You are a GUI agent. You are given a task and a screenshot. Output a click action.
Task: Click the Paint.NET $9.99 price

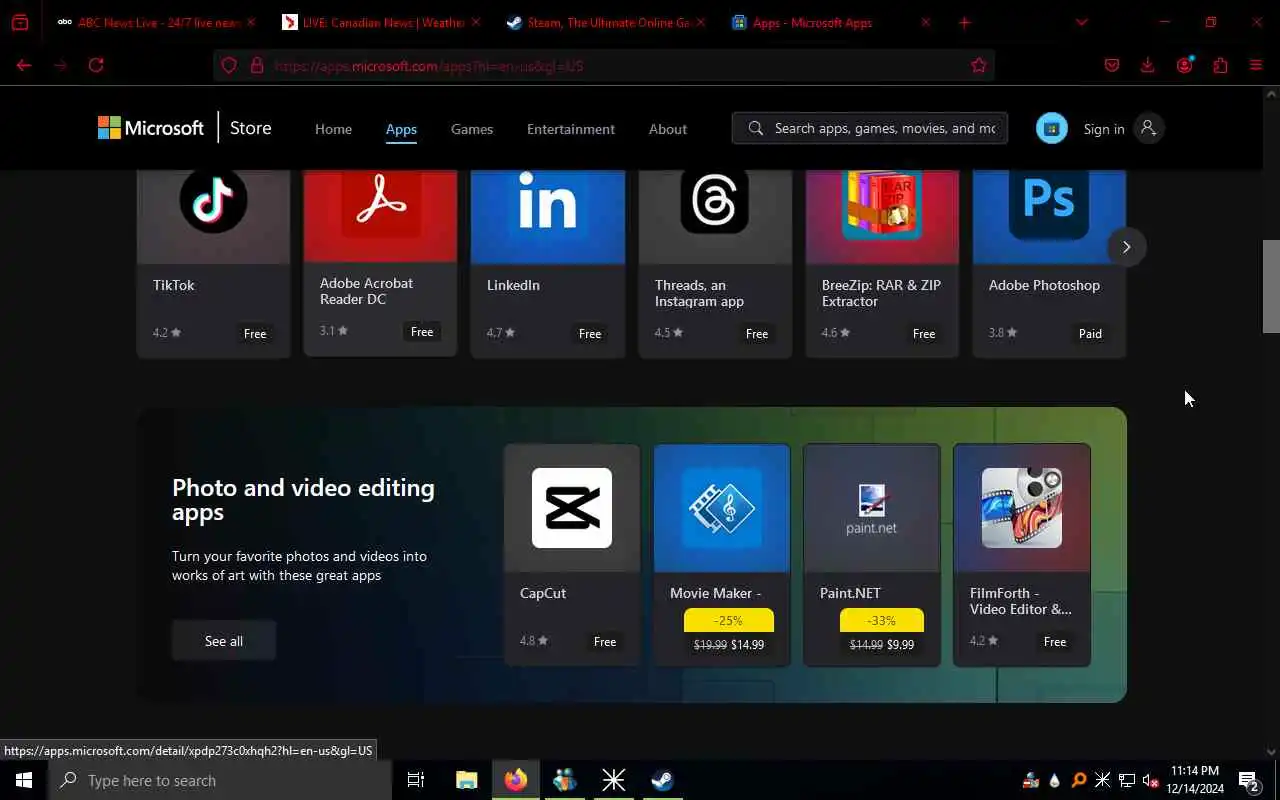pyautogui.click(x=900, y=645)
